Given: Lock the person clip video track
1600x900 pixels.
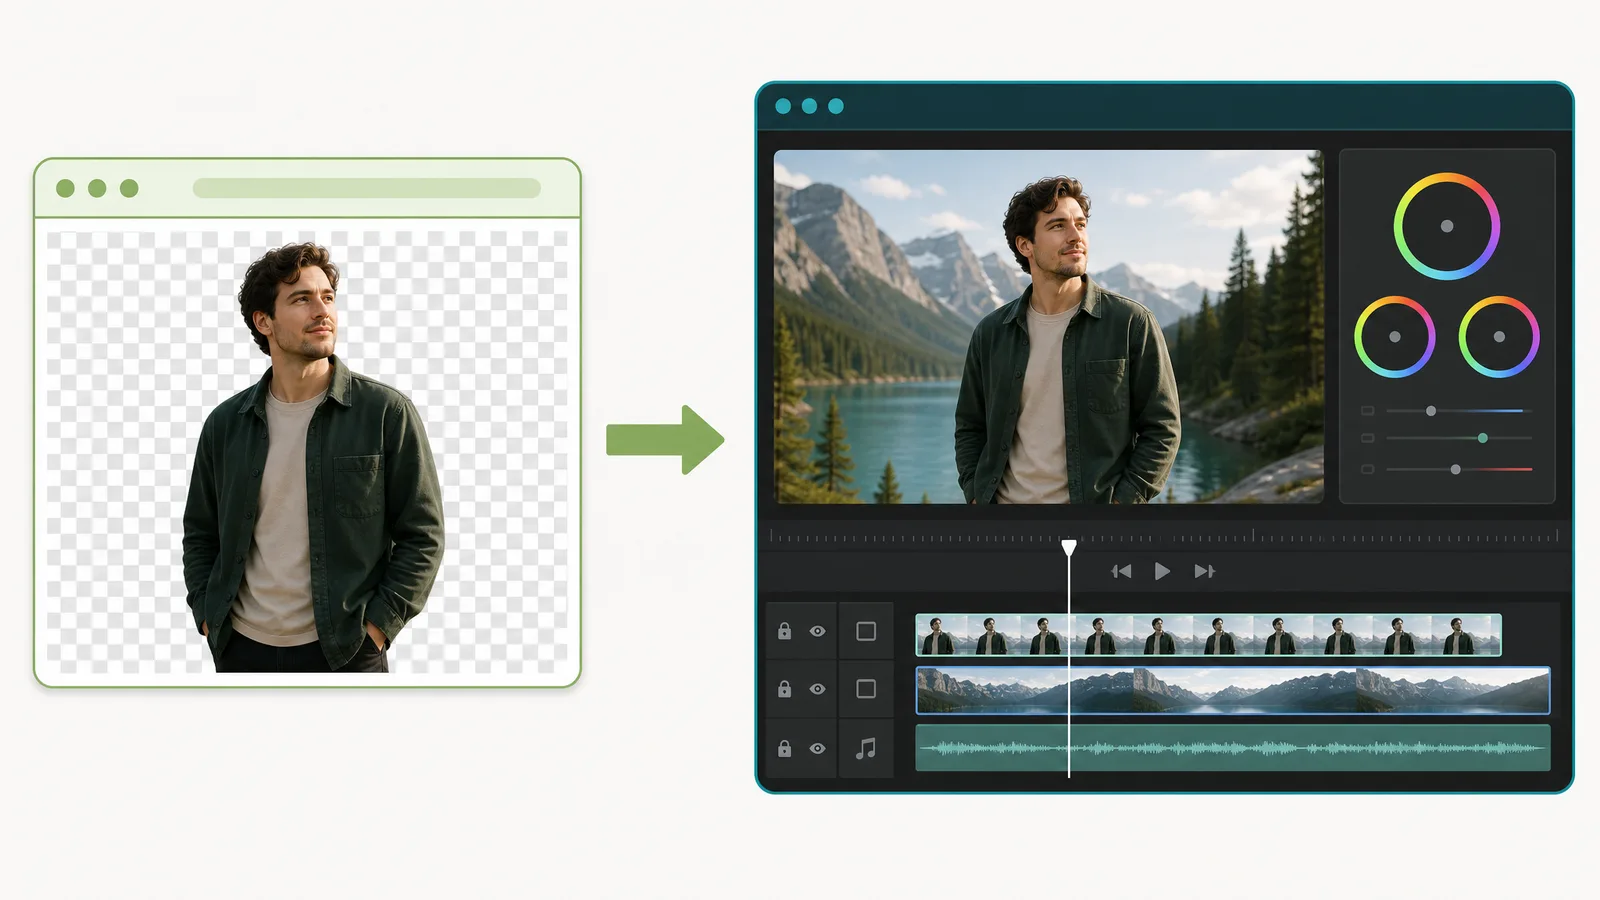Looking at the screenshot, I should pyautogui.click(x=785, y=631).
